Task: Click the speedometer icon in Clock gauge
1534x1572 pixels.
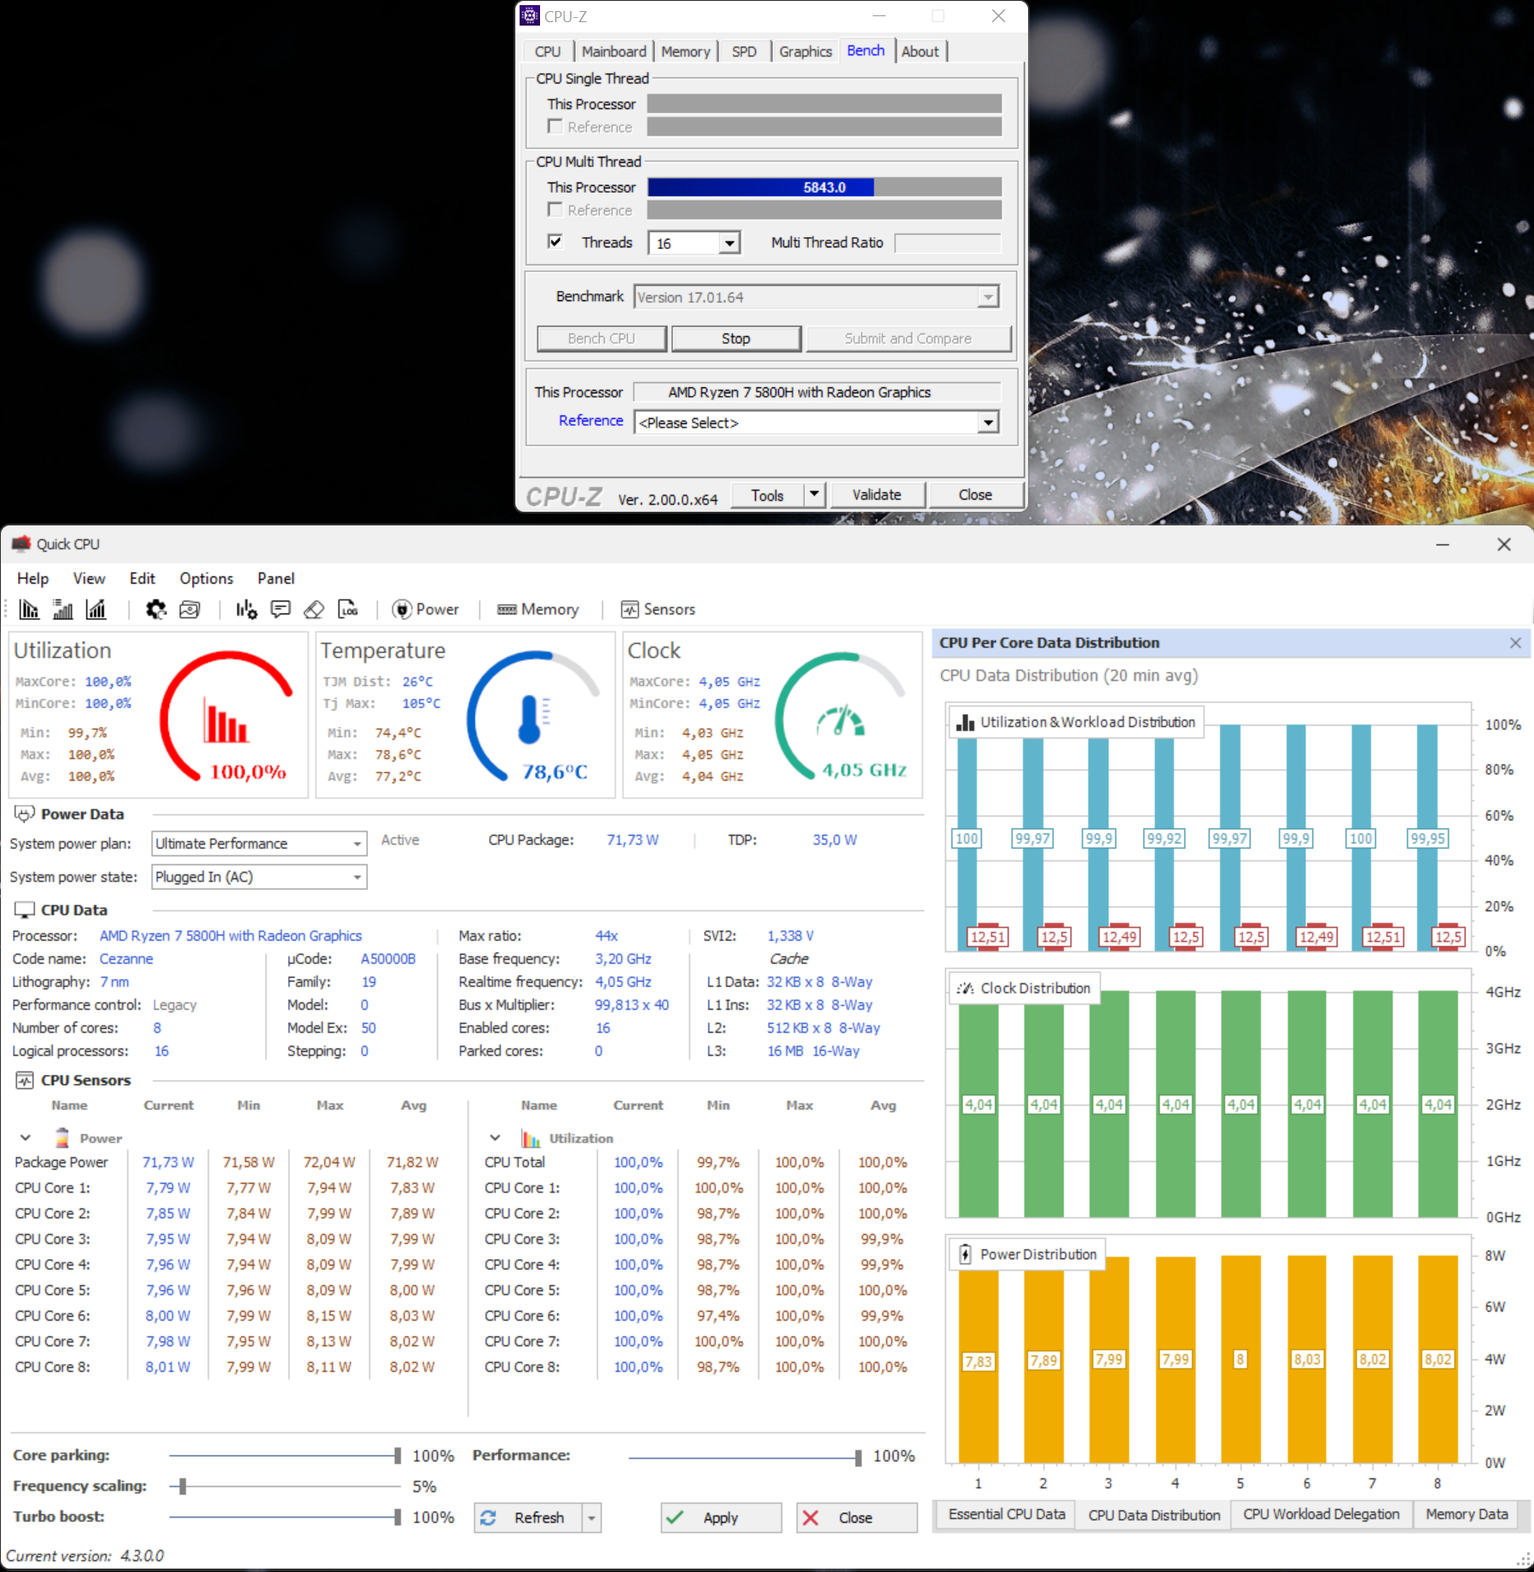Action: [x=840, y=720]
